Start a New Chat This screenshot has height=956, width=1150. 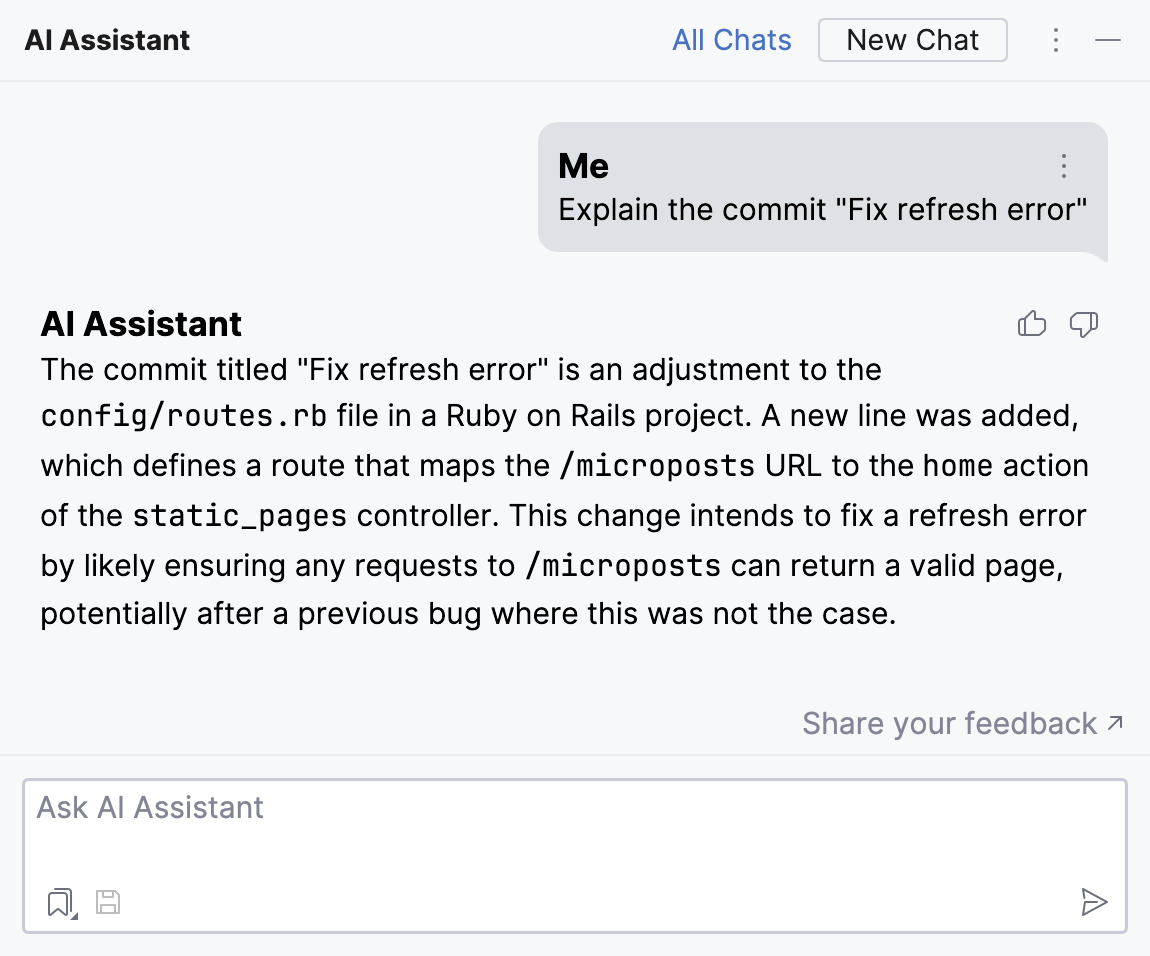click(912, 40)
